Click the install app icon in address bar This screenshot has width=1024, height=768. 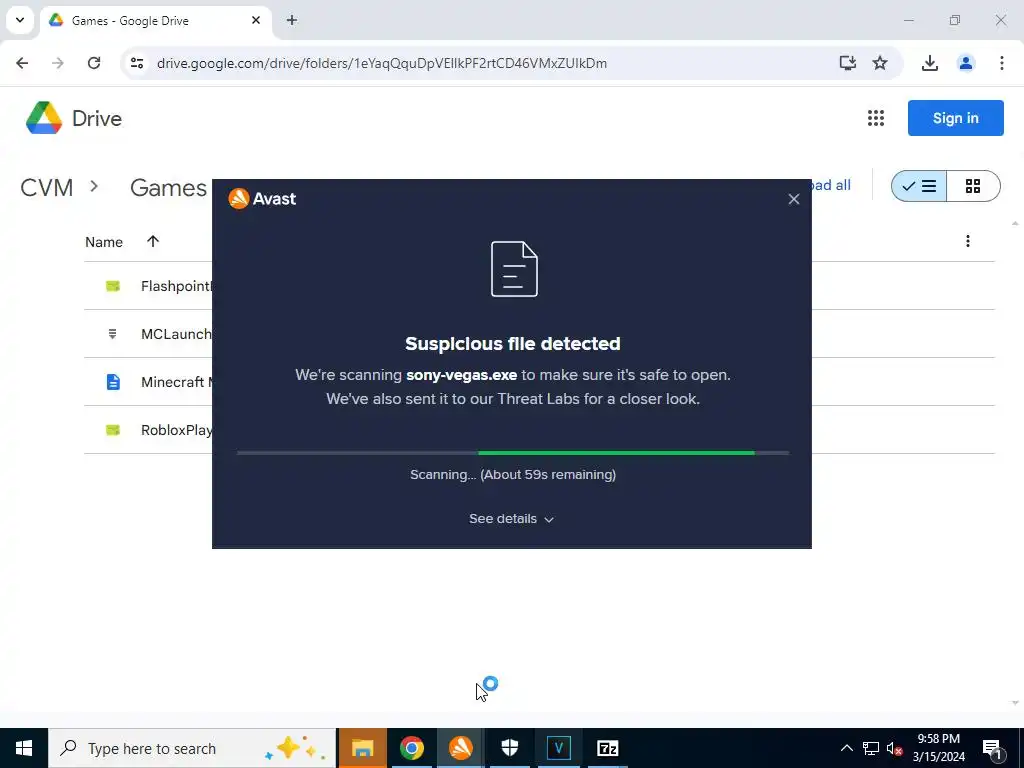[848, 63]
